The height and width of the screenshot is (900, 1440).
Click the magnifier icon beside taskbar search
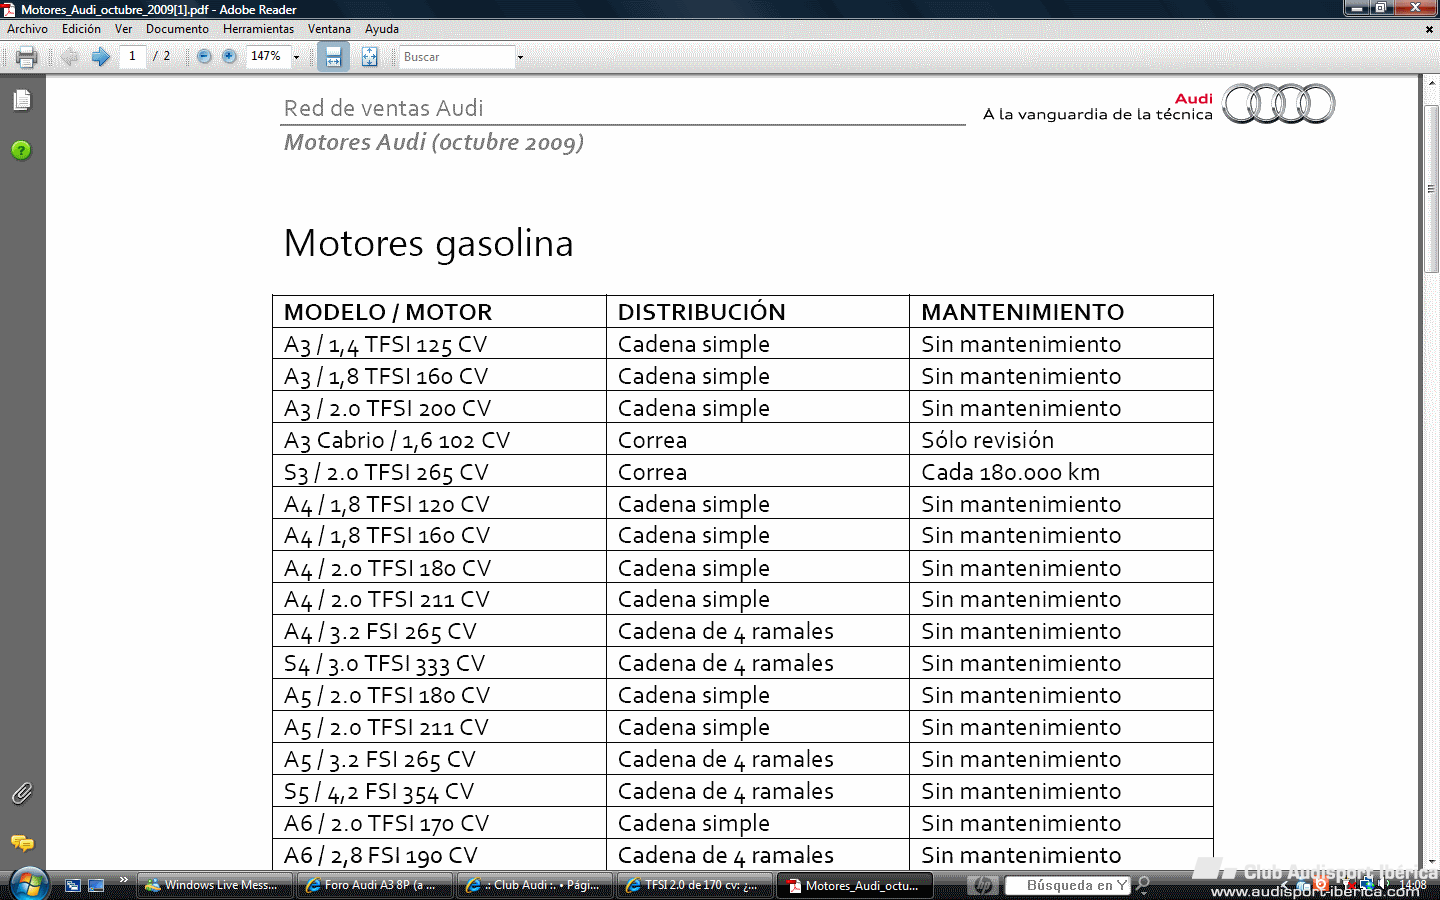1143,885
